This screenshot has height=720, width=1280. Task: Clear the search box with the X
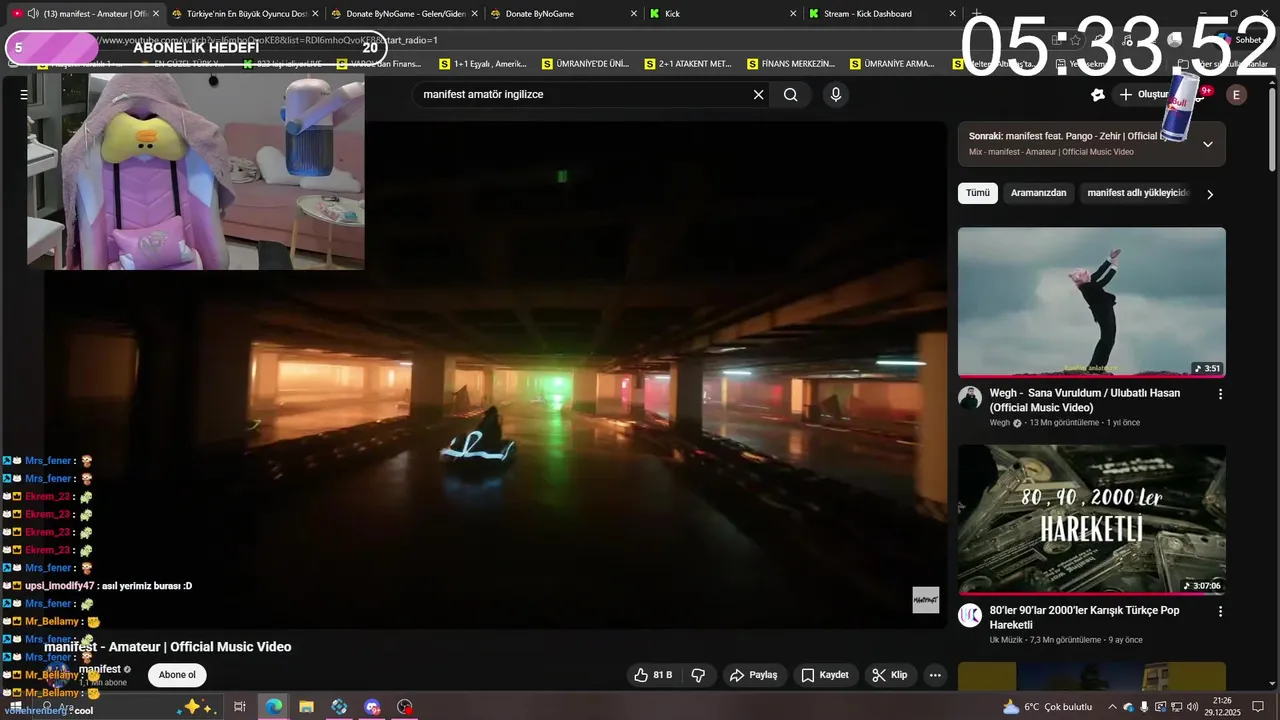(758, 95)
